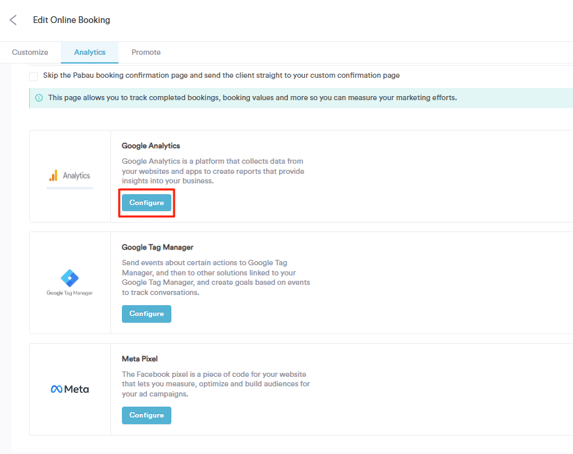Click the Google Analytics heading

point(151,146)
